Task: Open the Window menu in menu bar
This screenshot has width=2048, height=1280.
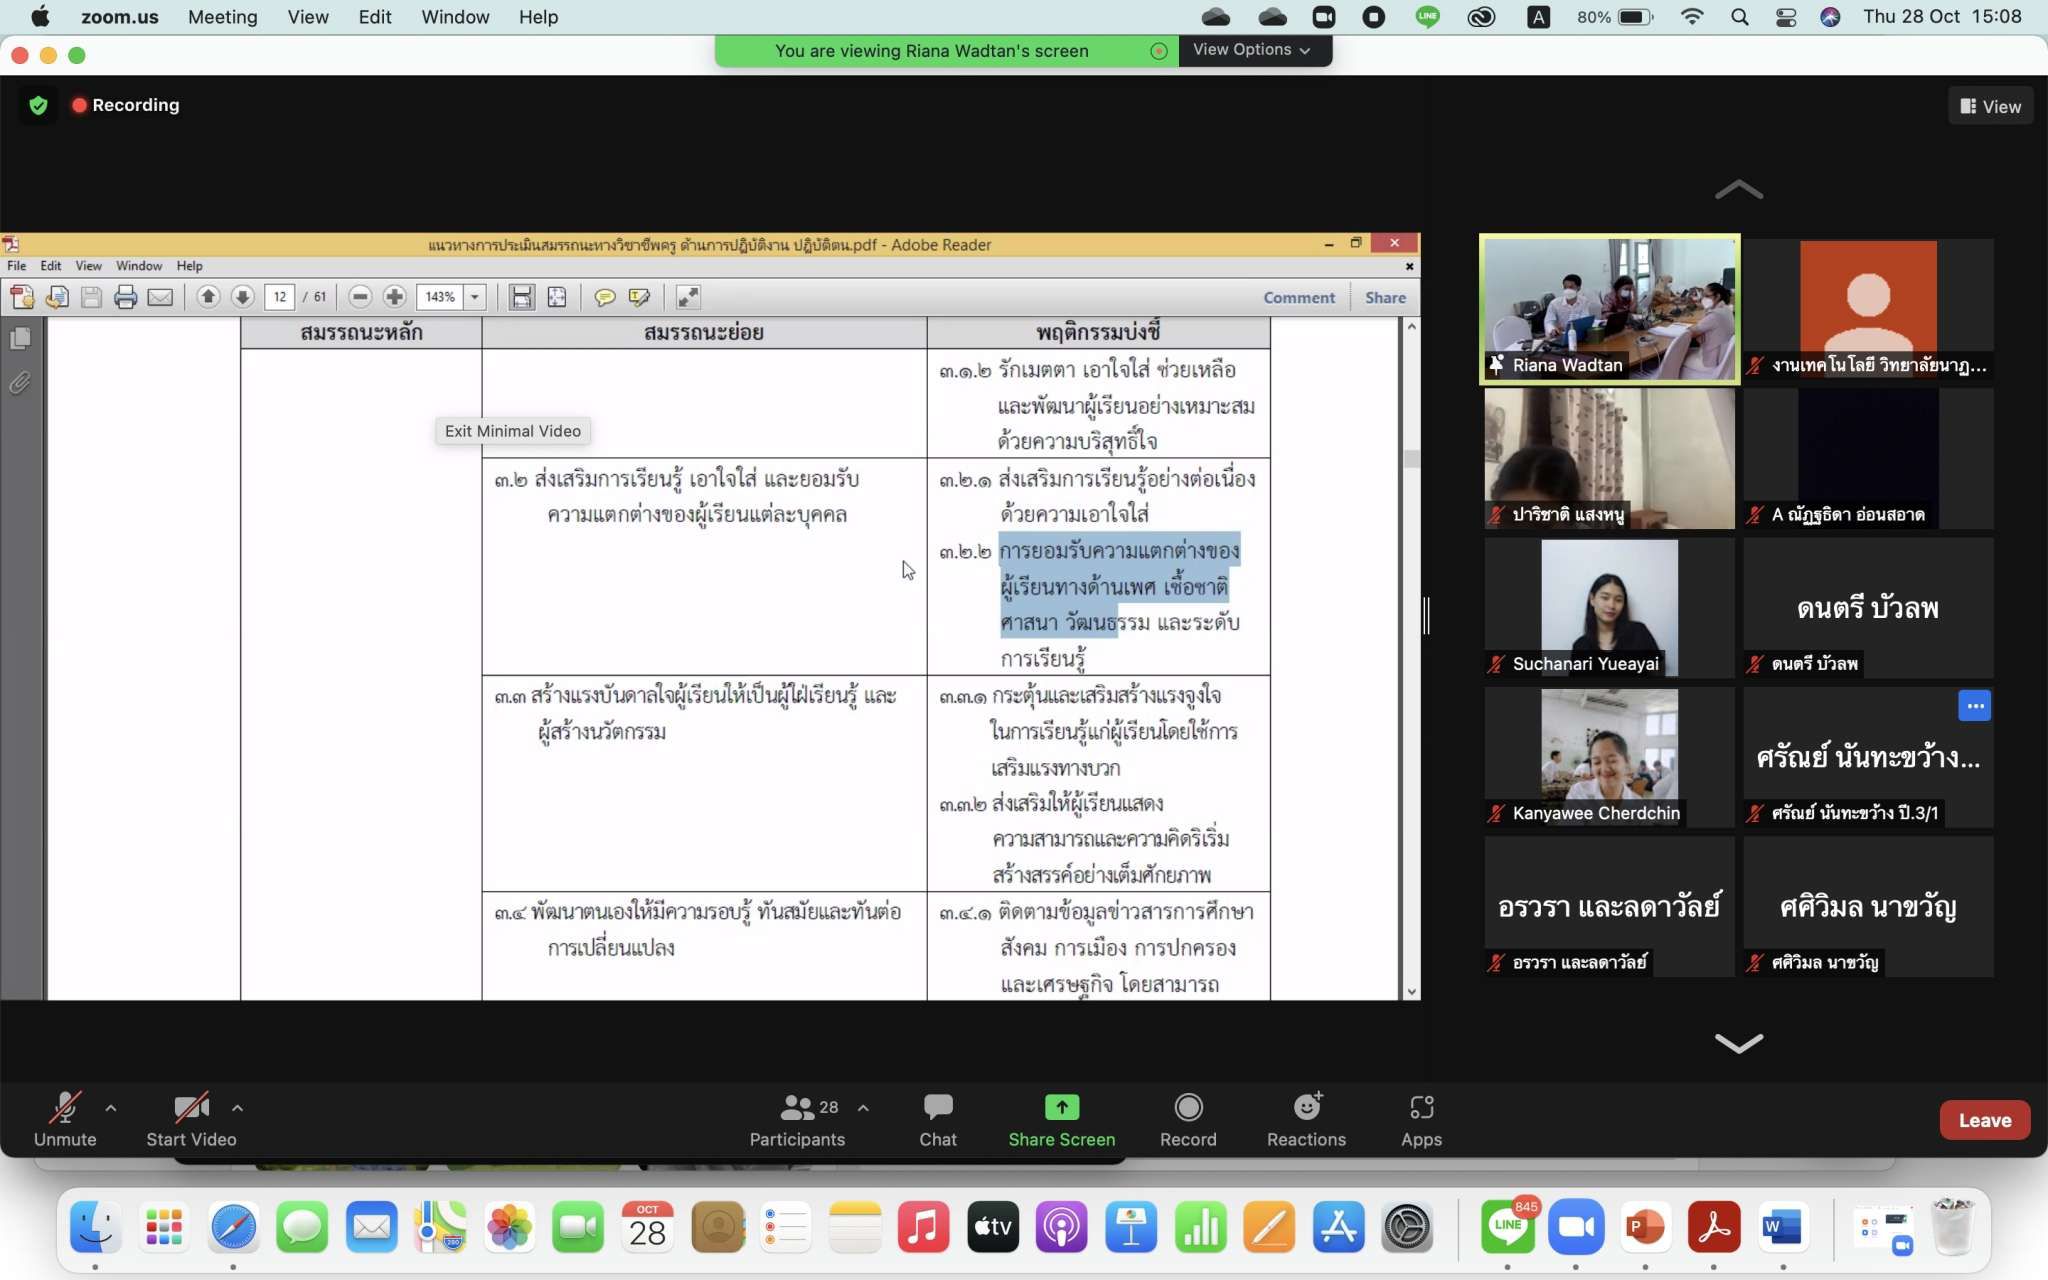Action: pyautogui.click(x=454, y=17)
